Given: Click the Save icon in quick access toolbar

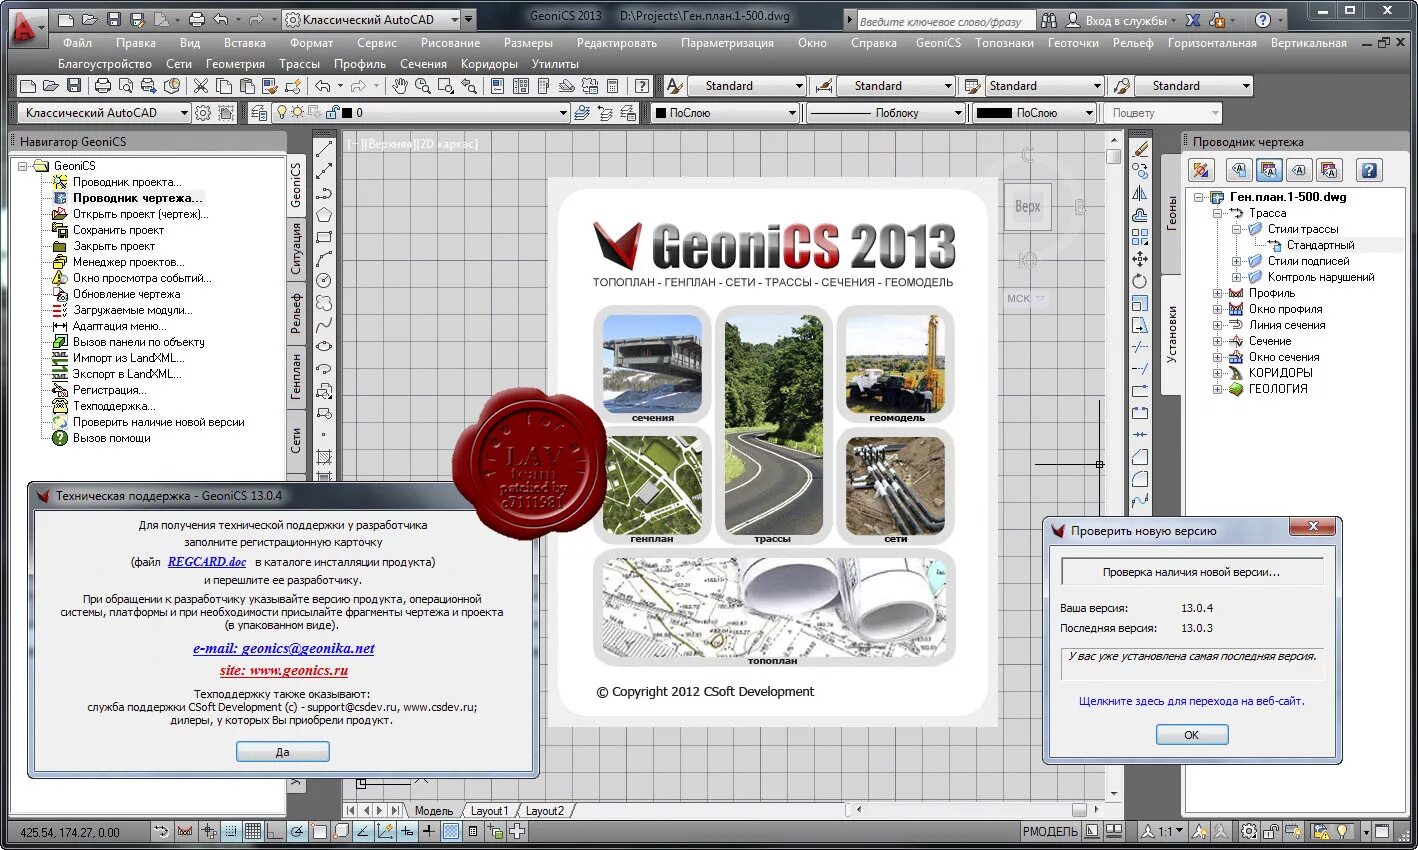Looking at the screenshot, I should click(x=113, y=19).
